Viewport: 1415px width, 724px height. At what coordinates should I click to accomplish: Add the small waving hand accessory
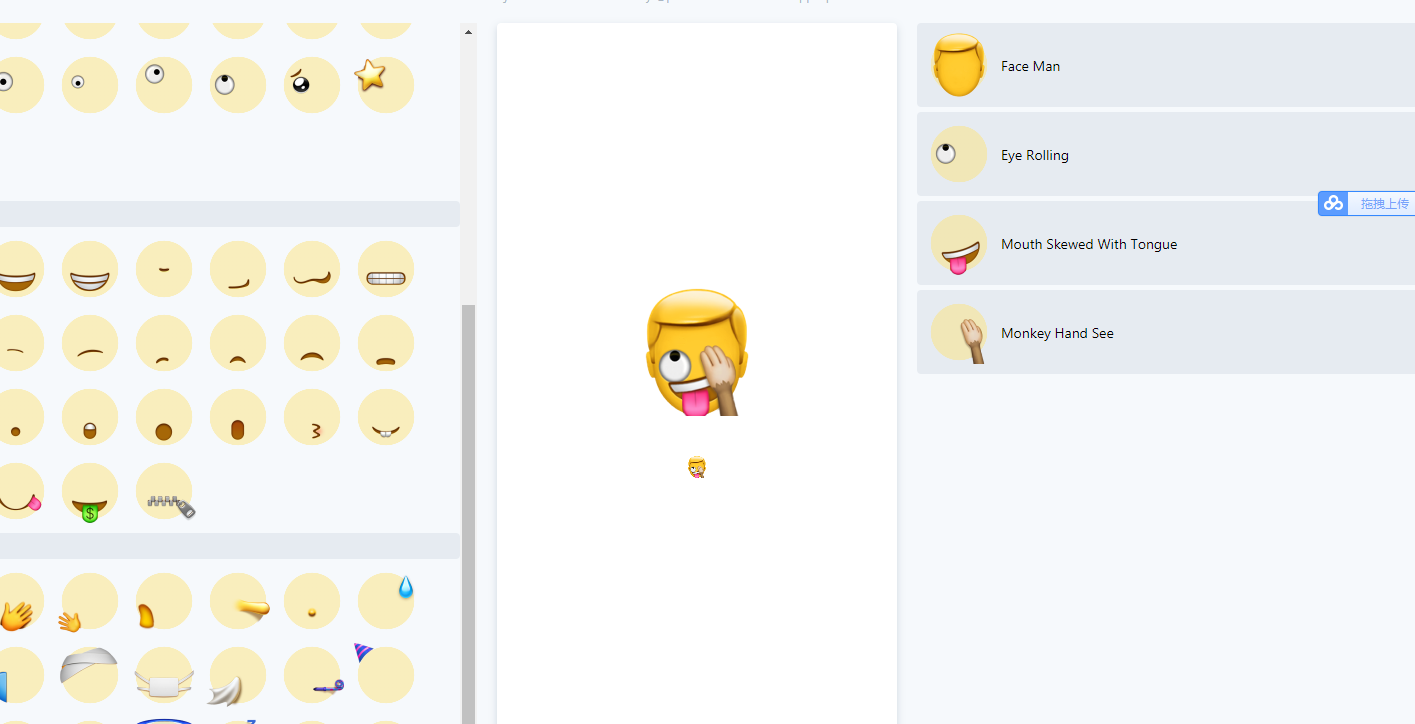coord(90,601)
